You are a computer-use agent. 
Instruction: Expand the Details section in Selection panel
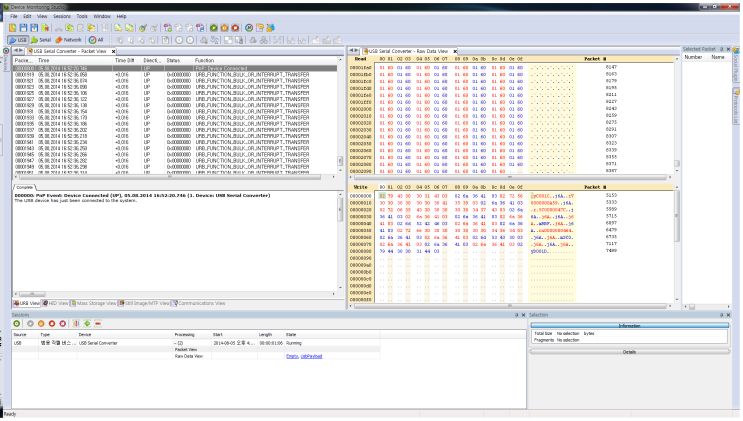[630, 352]
